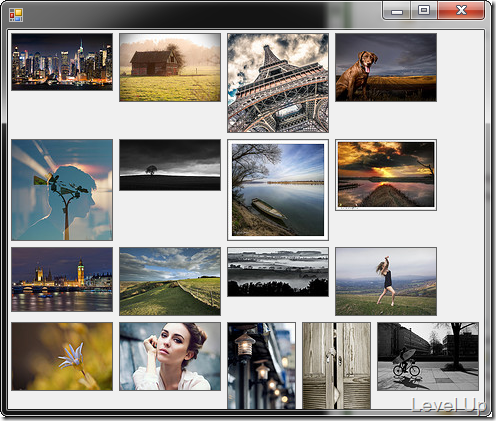This screenshot has height=421, width=496.
Task: Pick the misty monochrome landscape photo
Action: tap(278, 272)
